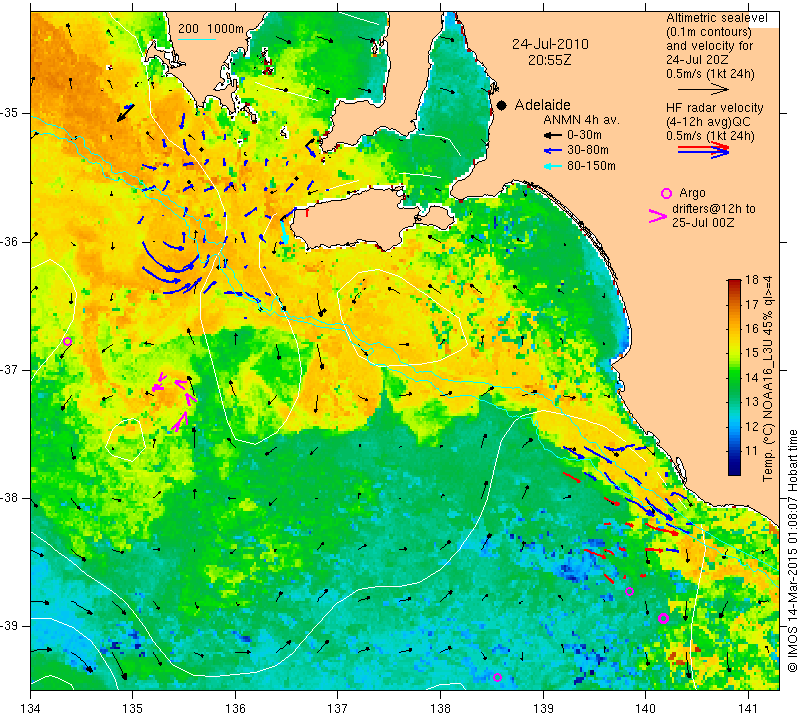
Task: Click the IMOS copyright timestamp text
Action: (x=792, y=550)
